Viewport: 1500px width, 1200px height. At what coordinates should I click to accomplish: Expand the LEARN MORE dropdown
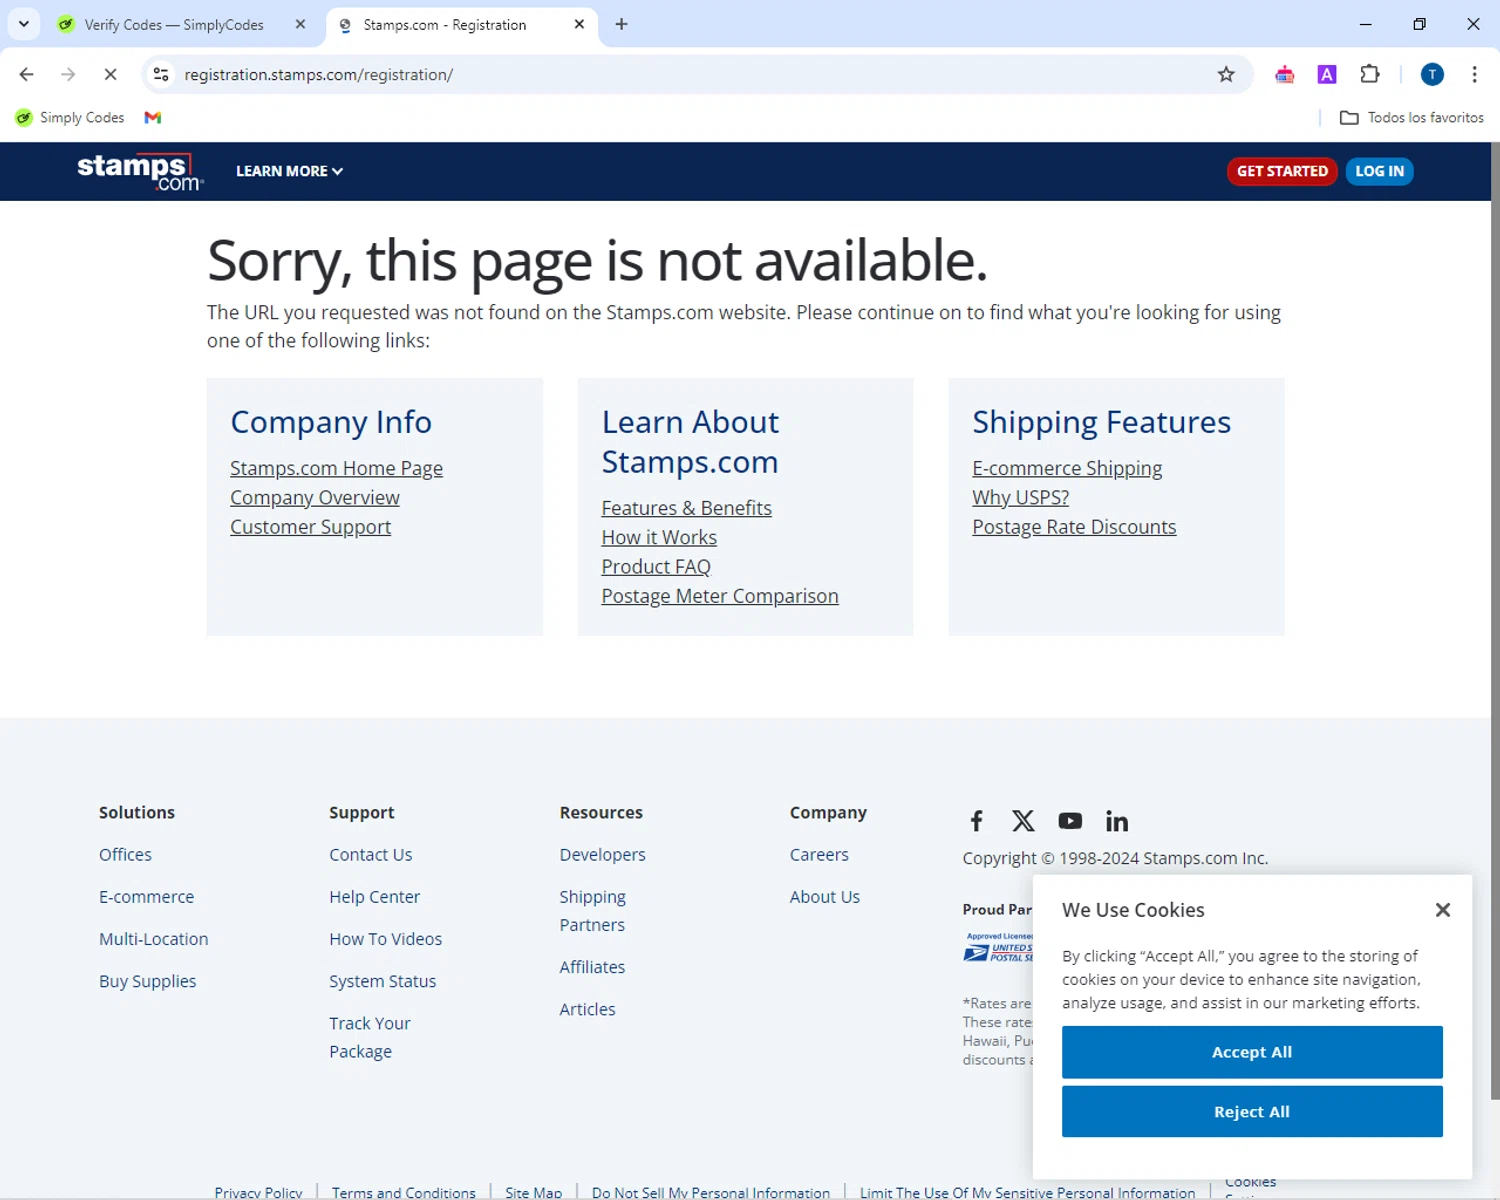point(289,171)
